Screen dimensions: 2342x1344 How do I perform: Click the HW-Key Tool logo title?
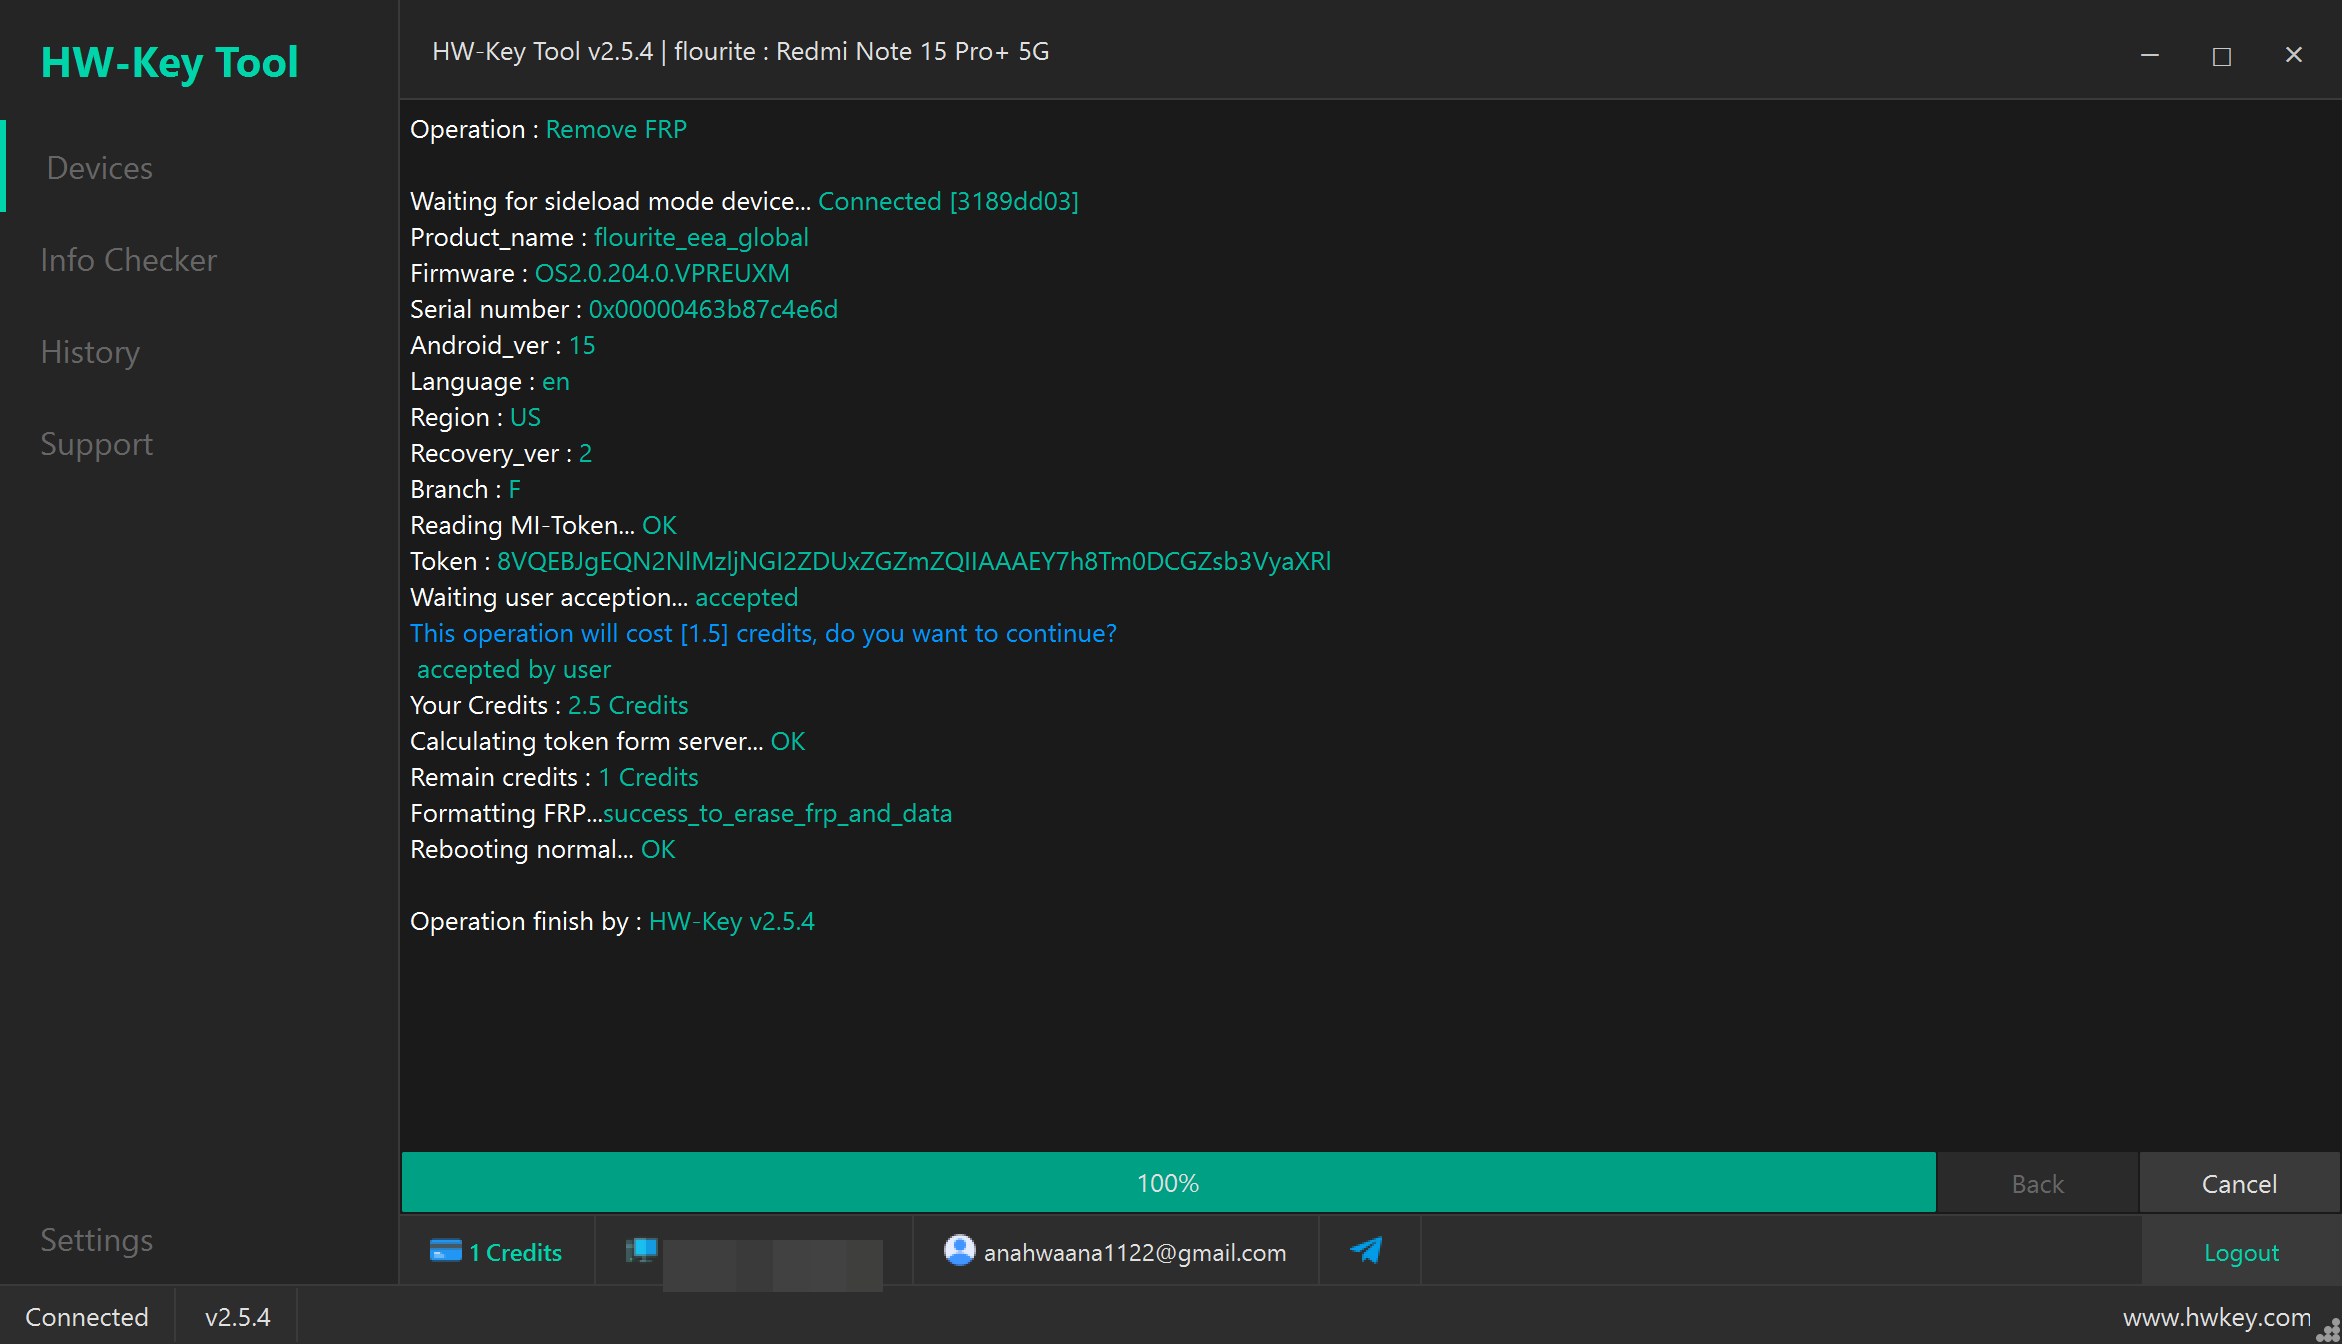(x=169, y=62)
